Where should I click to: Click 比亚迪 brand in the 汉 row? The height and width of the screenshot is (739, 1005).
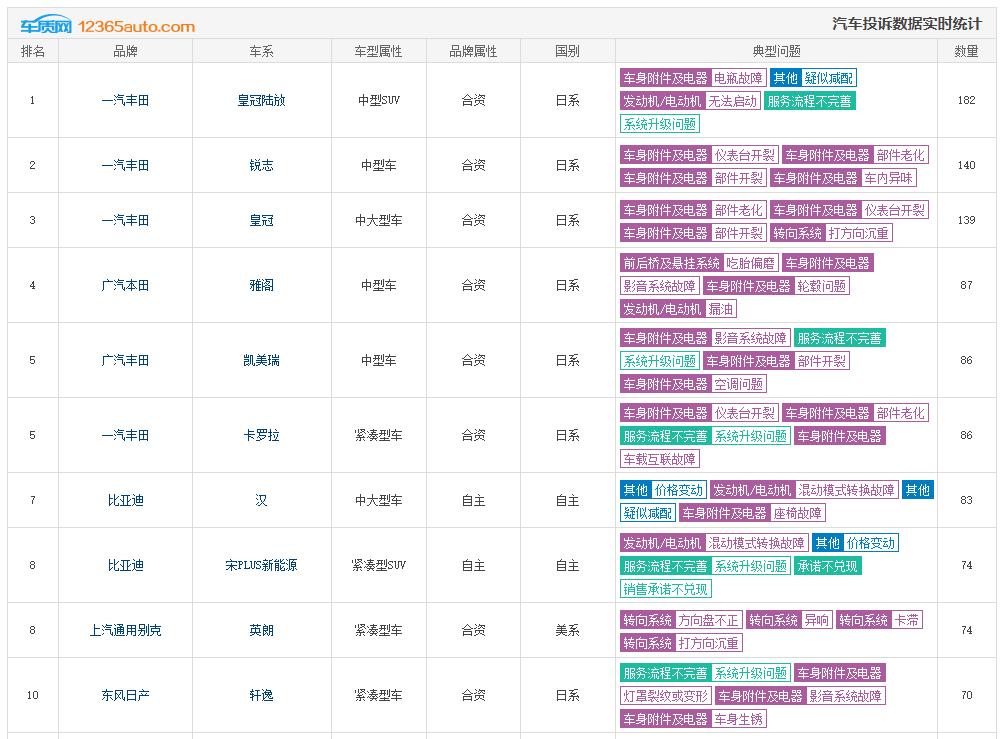coord(125,501)
